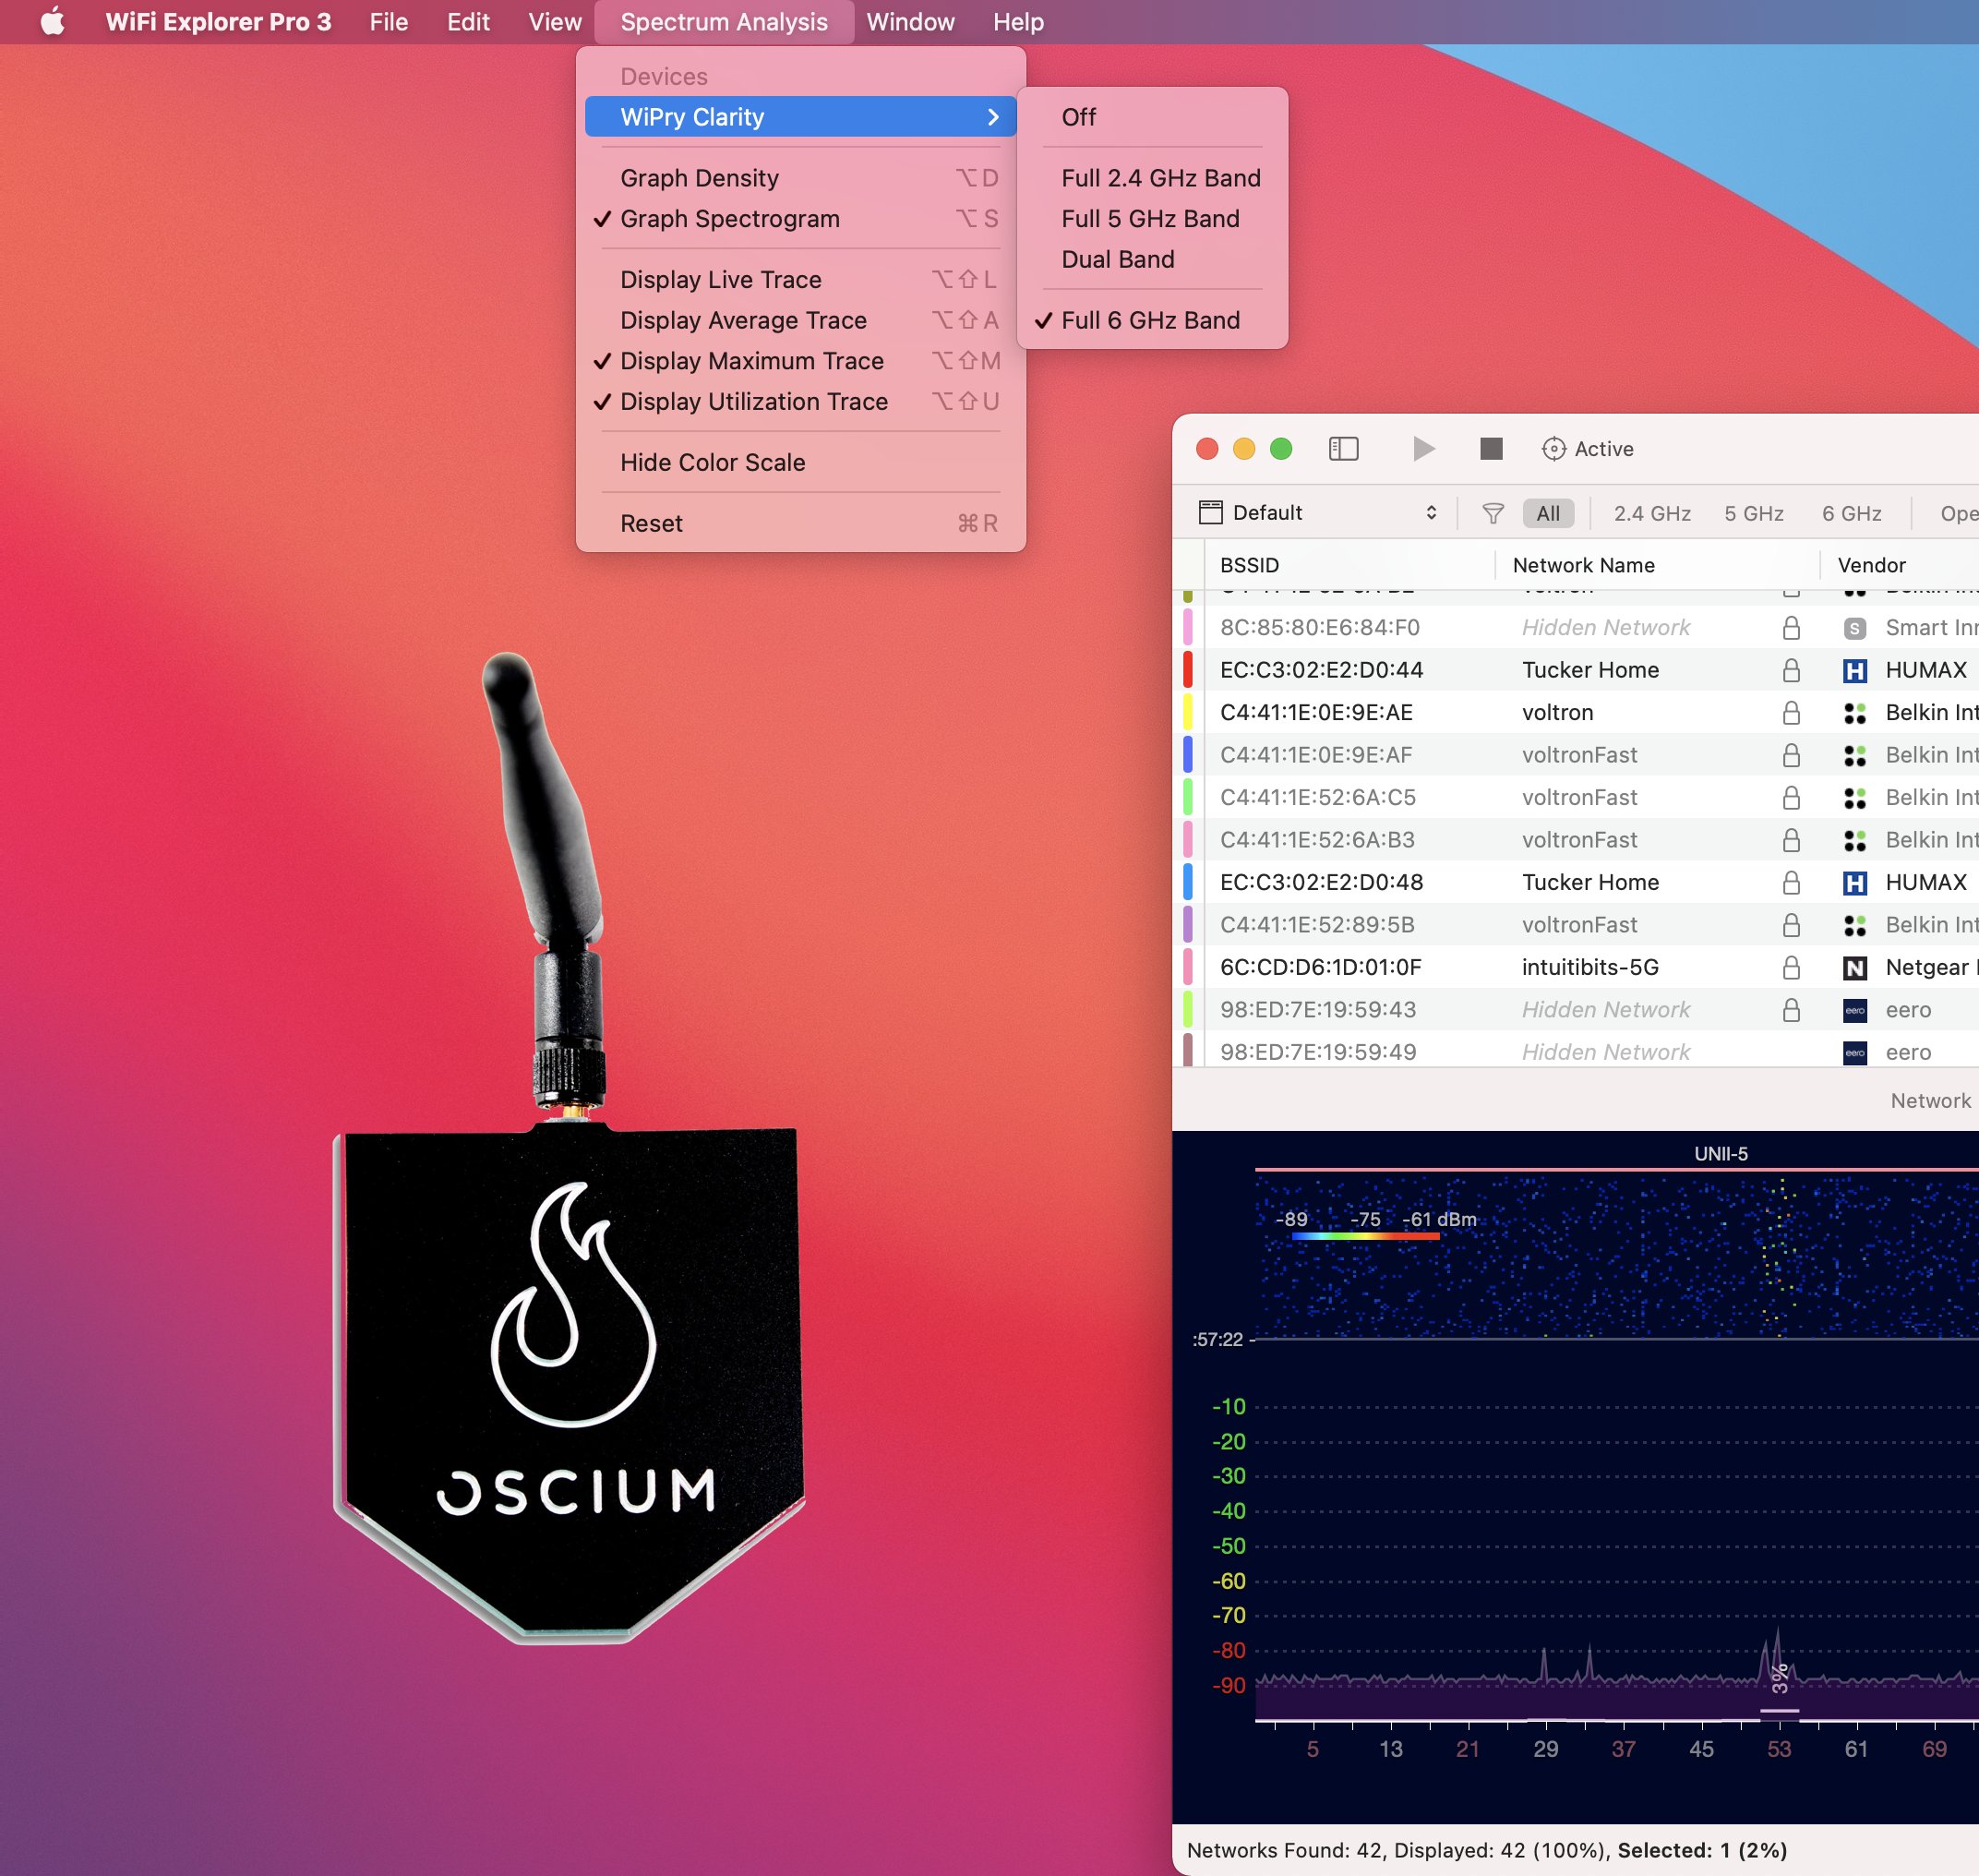This screenshot has height=1876, width=1979.
Task: Select Hidden Network 98:ED:7E:19:59:43 row
Action: point(1575,1011)
